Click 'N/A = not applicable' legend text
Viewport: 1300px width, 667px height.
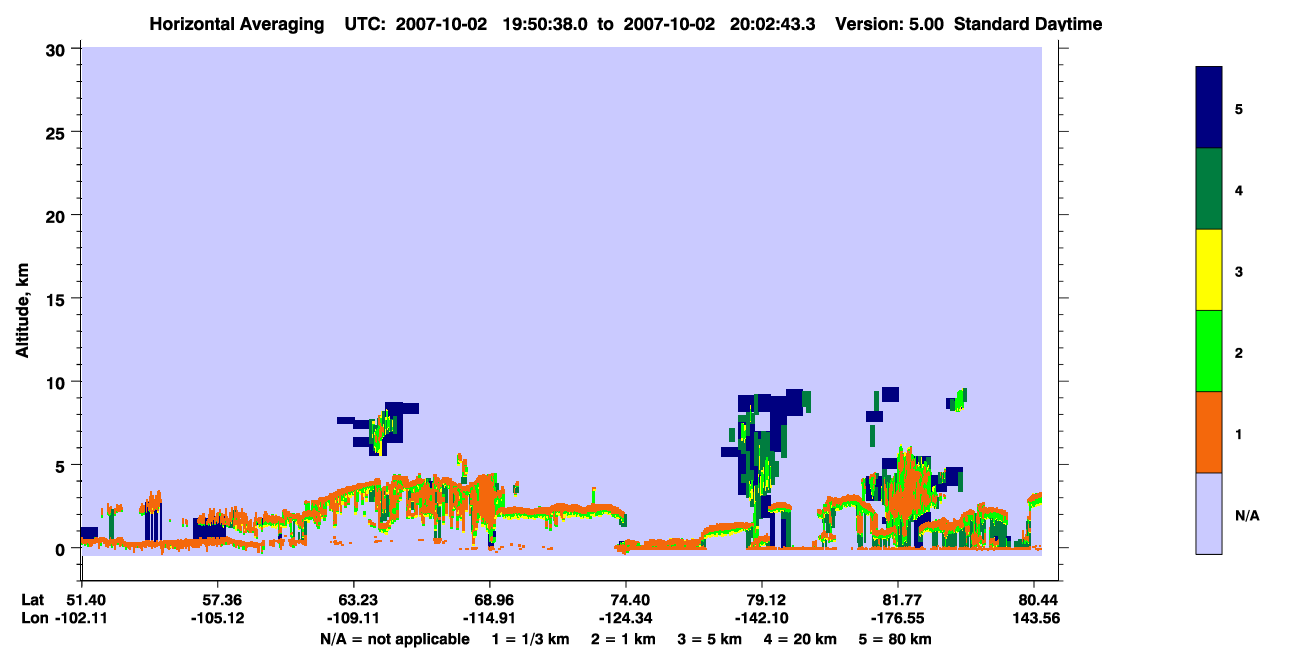[x=394, y=639]
